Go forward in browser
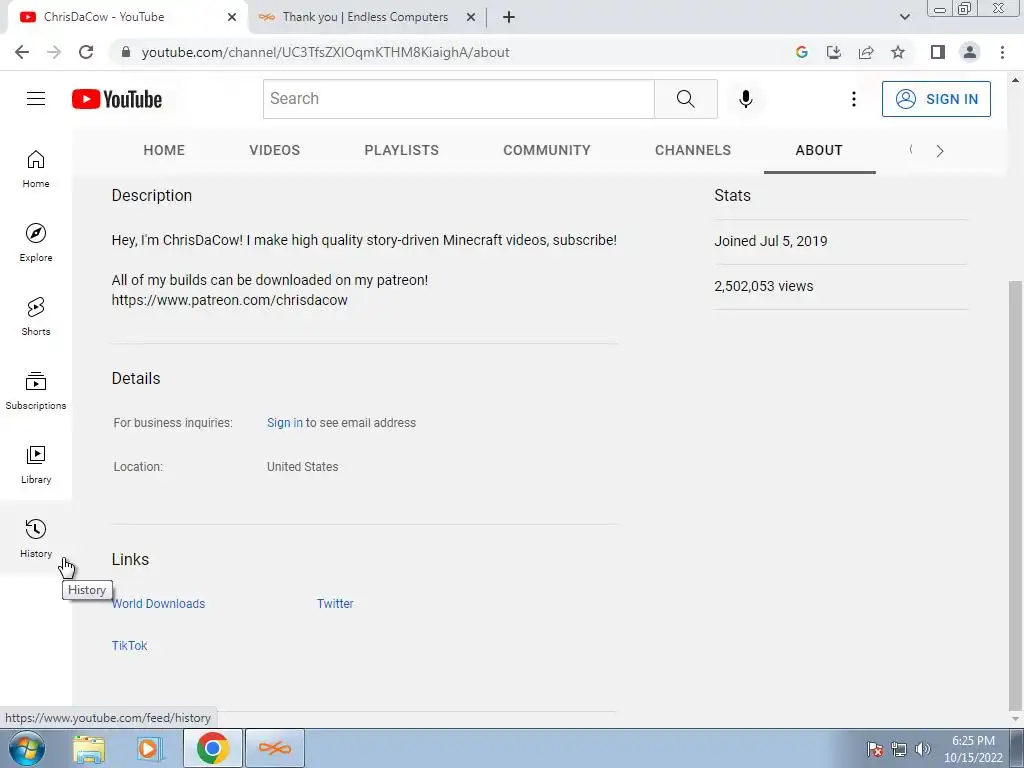The width and height of the screenshot is (1024, 768). click(x=54, y=52)
